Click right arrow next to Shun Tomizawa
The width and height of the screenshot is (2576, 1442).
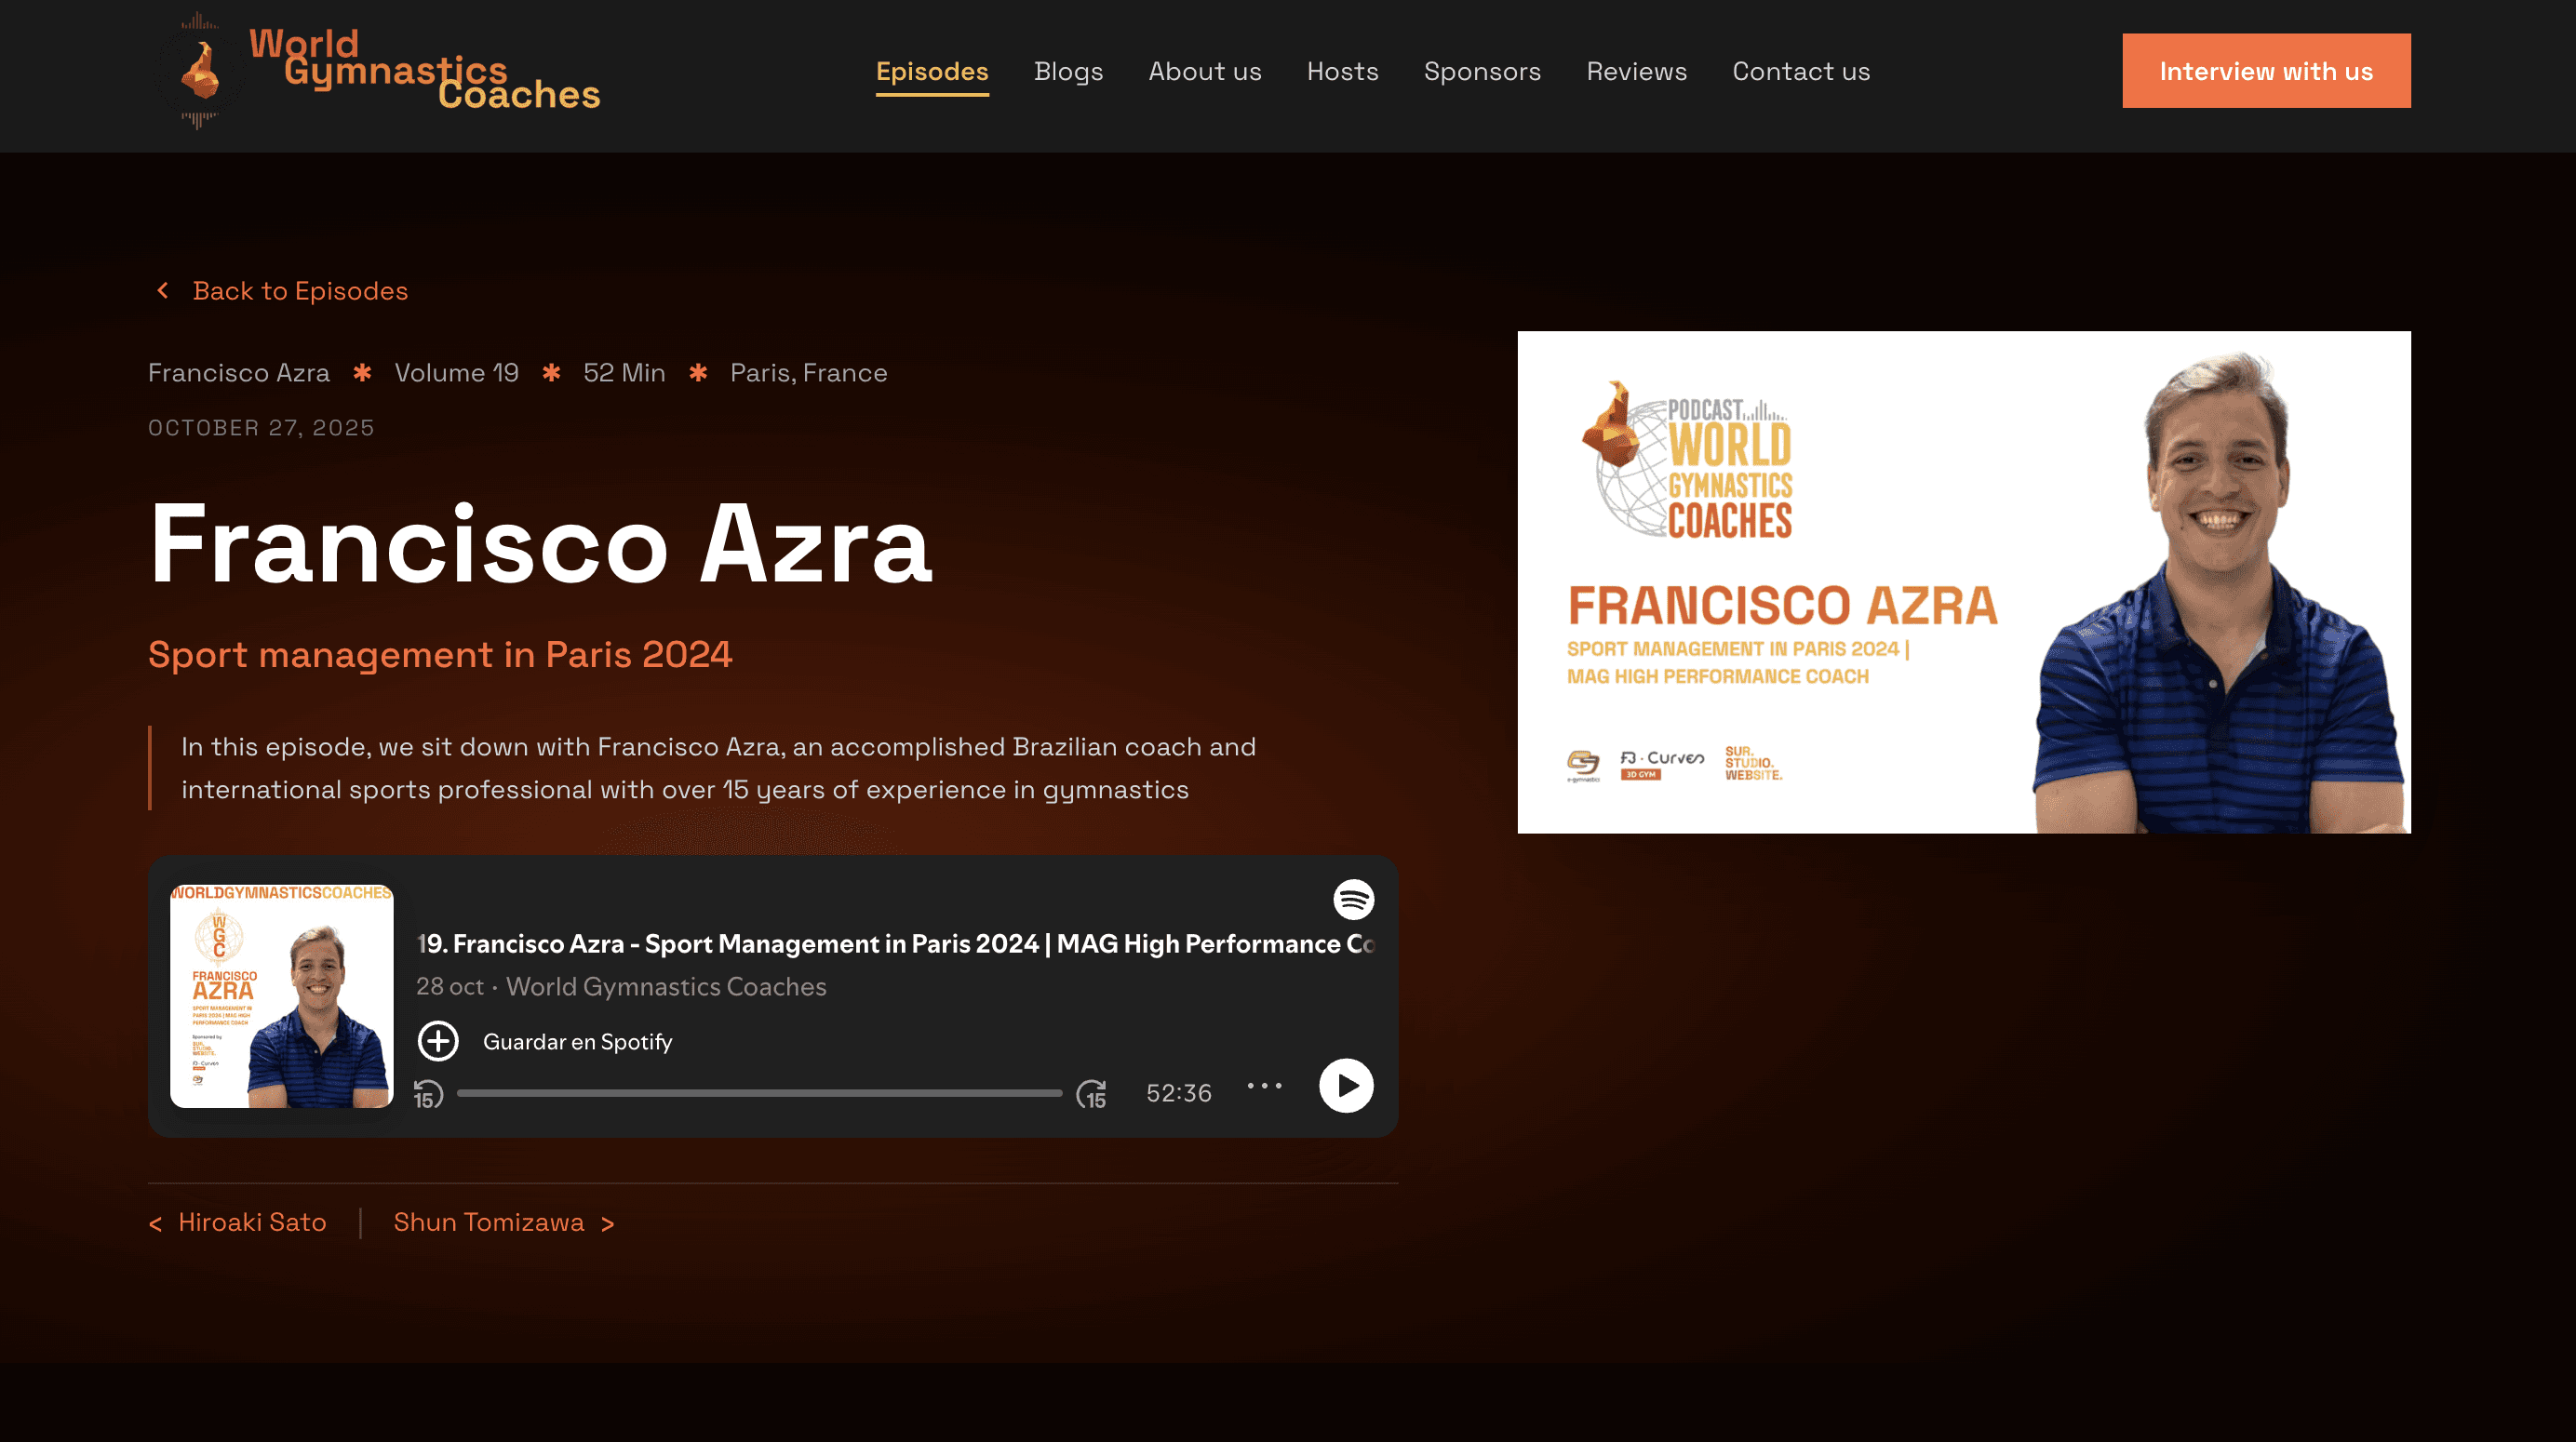(x=607, y=1224)
